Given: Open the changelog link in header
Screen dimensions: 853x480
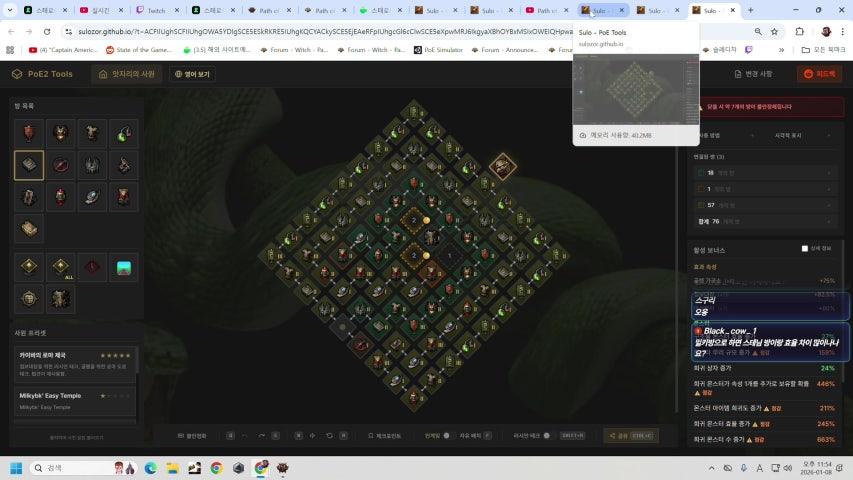Looking at the screenshot, I should 753,74.
